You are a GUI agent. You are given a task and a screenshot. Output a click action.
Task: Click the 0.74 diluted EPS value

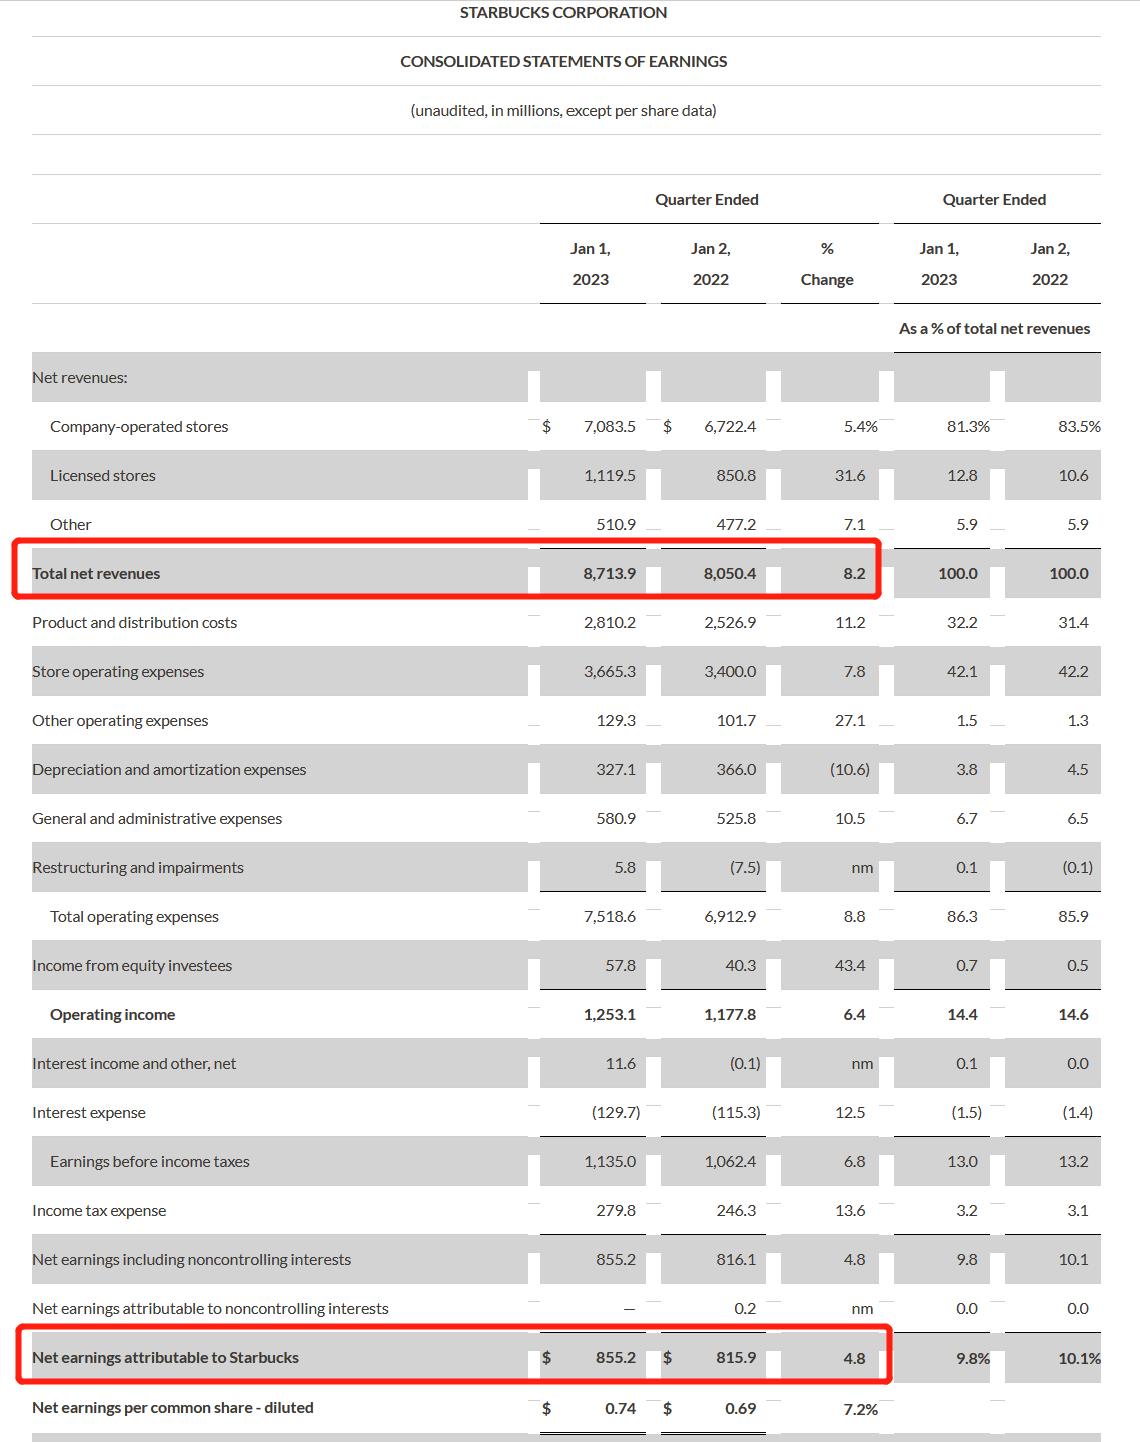pyautogui.click(x=620, y=1409)
